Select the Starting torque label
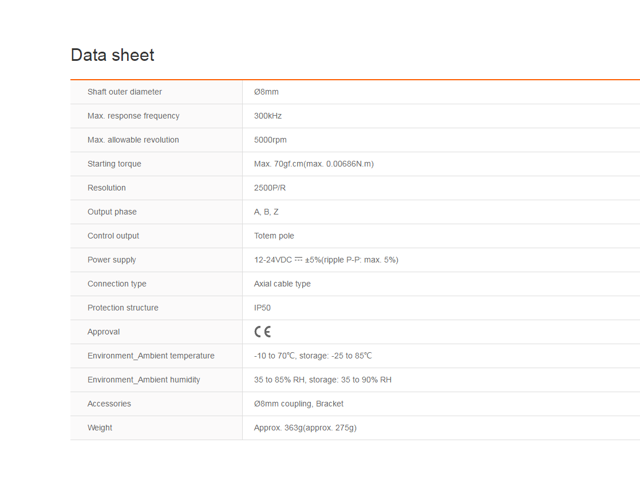 pos(114,164)
